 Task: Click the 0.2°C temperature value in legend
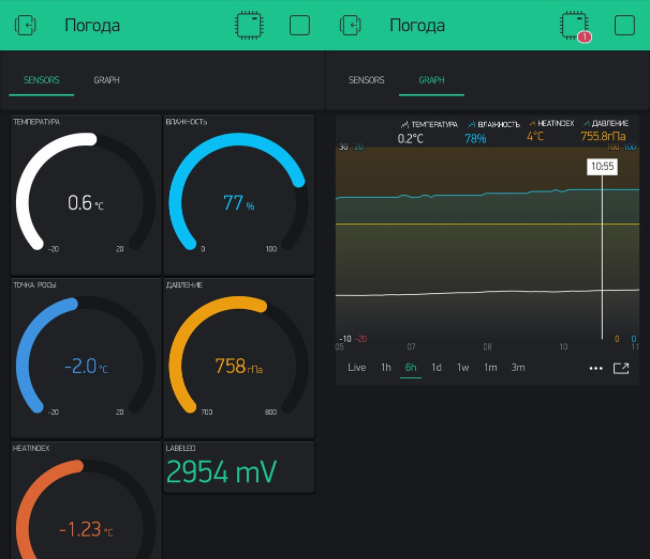click(x=410, y=139)
